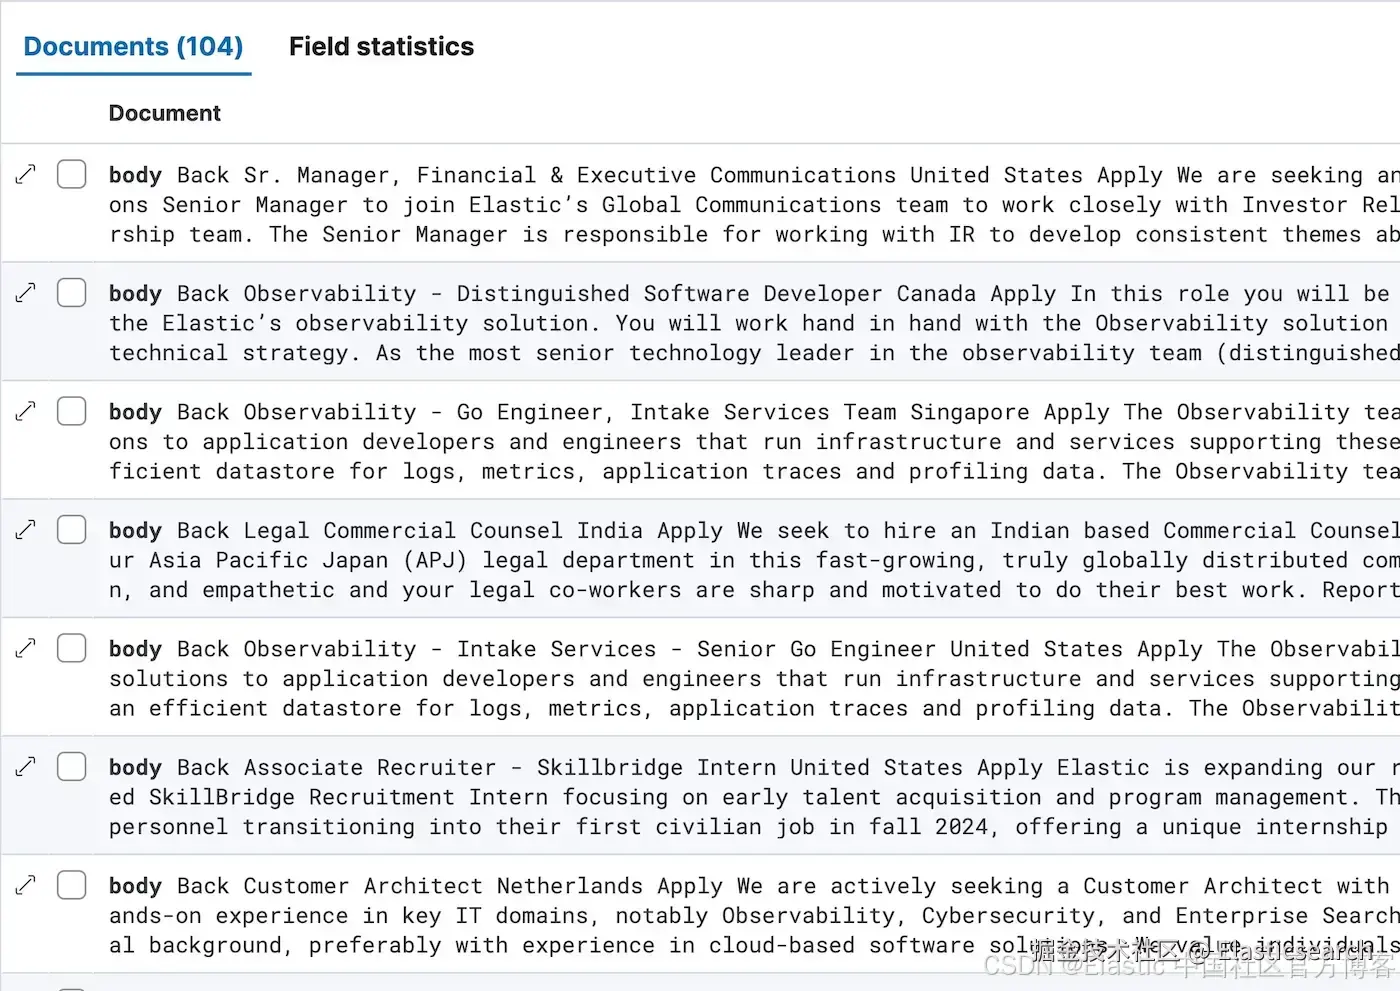
Task: Select the Legal Commercial Counsel India checkbox
Action: [x=72, y=530]
